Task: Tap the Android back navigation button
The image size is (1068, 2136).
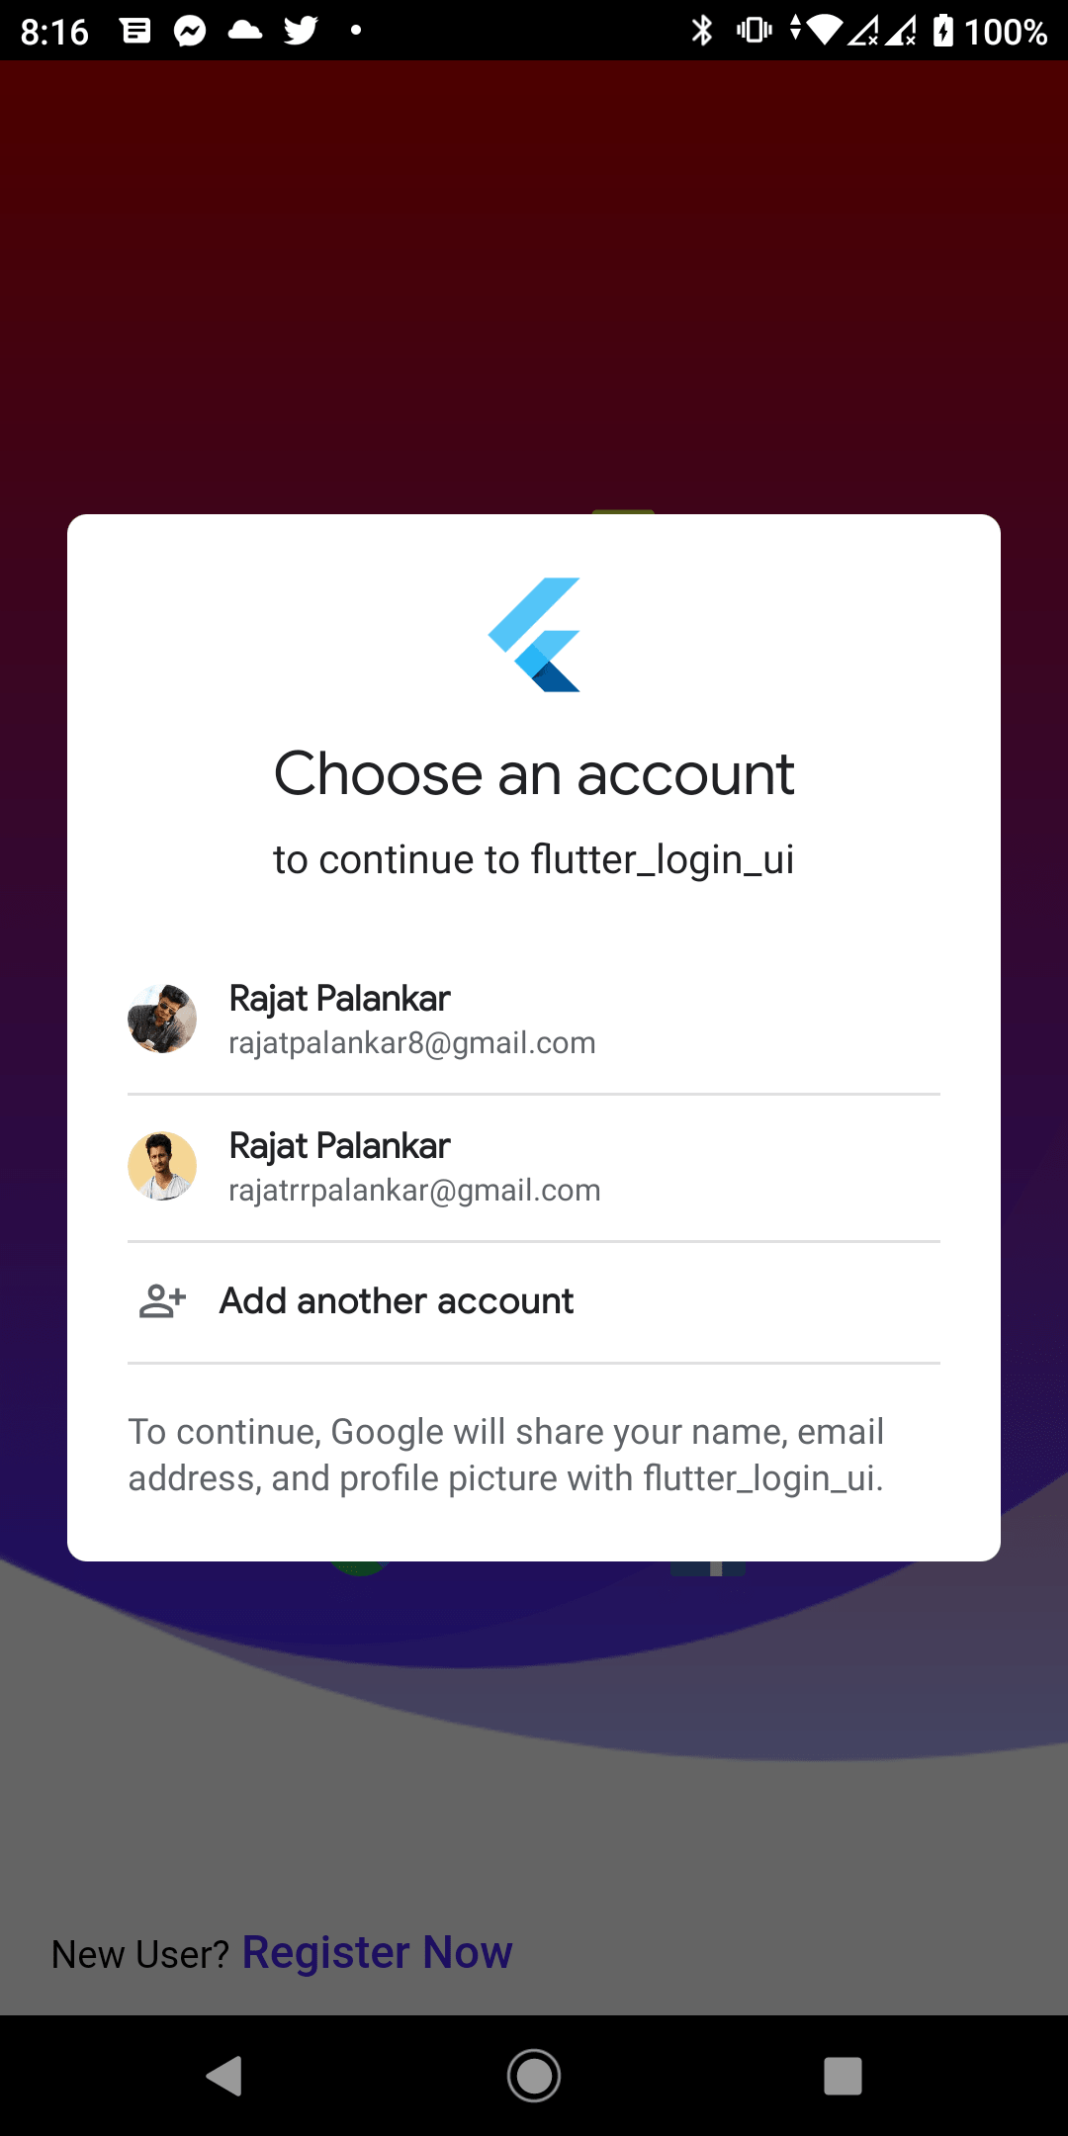Action: coord(224,2076)
